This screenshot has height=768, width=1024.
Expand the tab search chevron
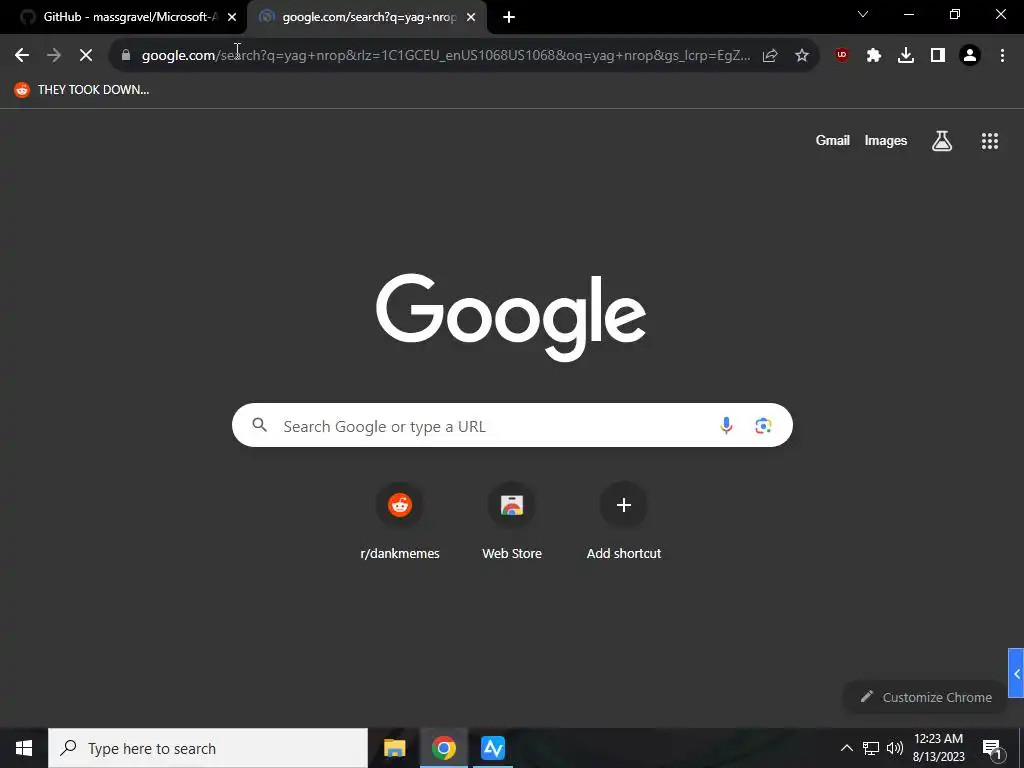tap(863, 14)
